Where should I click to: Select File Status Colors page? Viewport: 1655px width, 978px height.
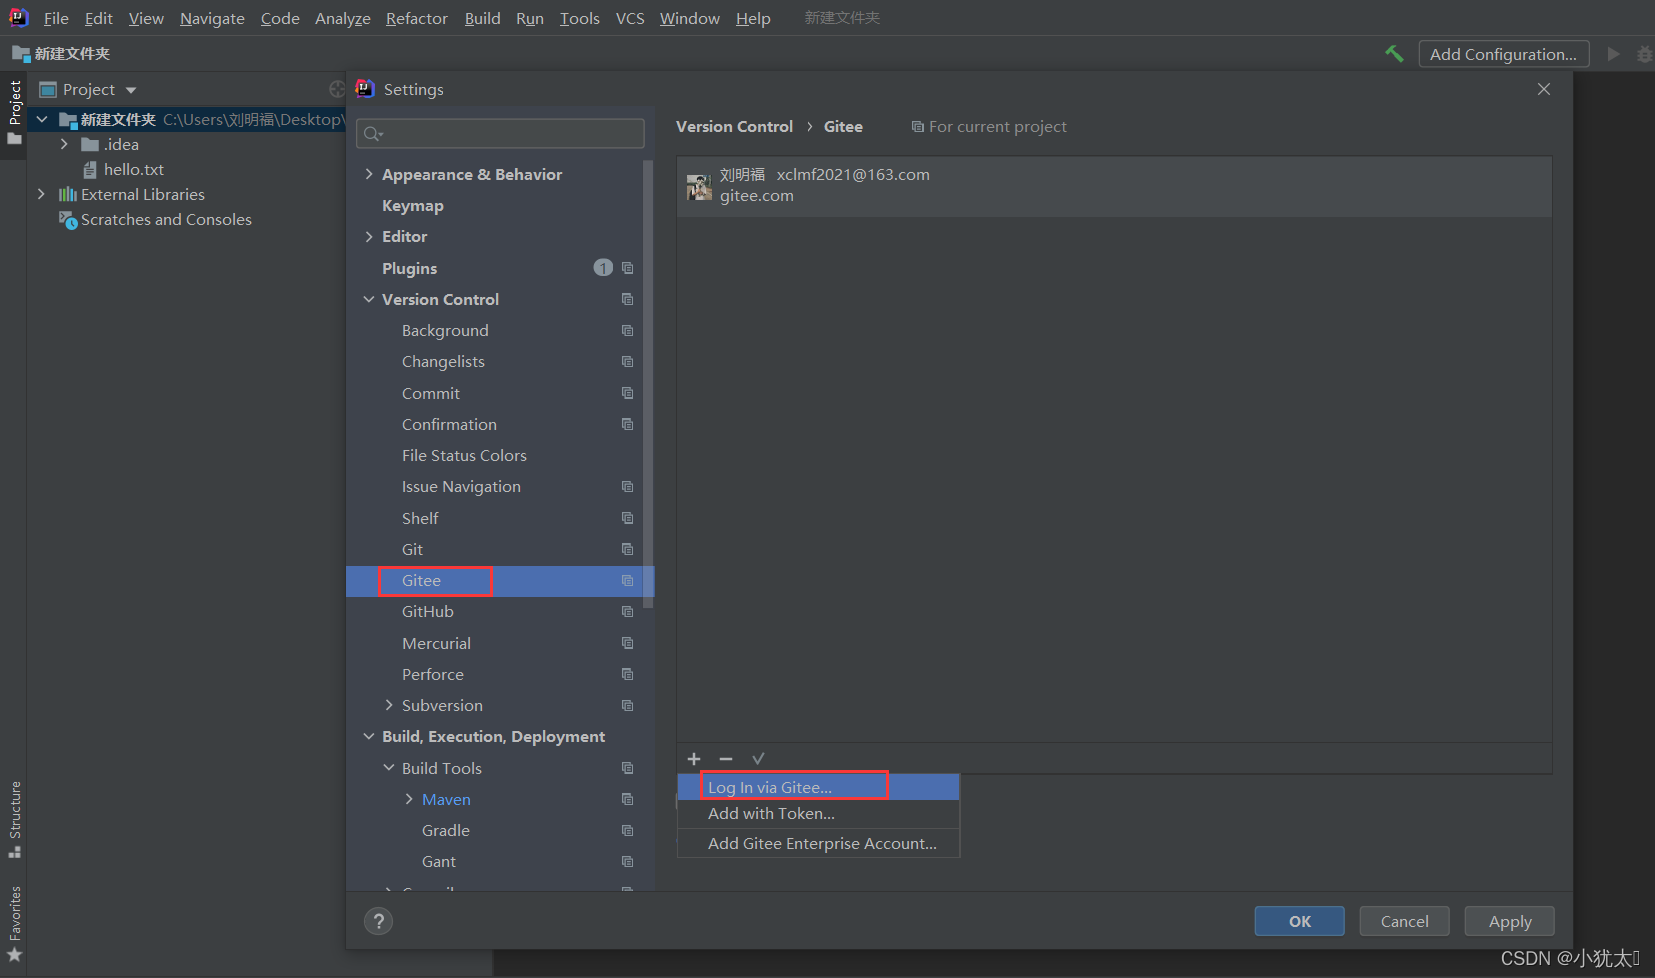coord(464,455)
